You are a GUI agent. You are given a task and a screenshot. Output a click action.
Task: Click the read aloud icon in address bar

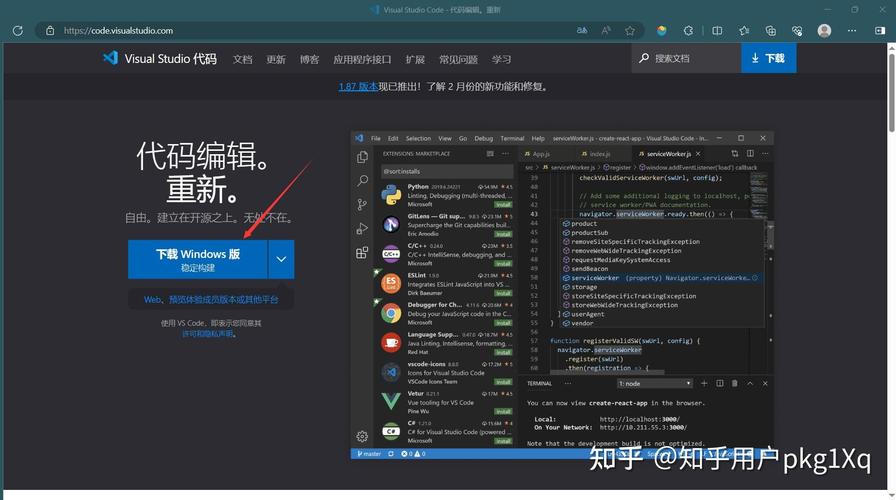tap(606, 31)
